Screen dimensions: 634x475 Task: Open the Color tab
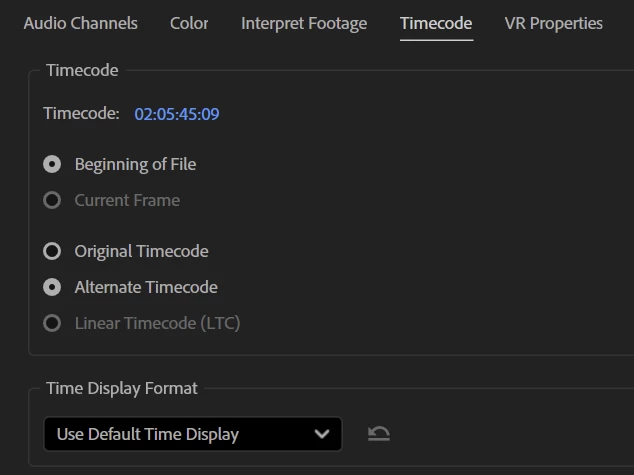[189, 23]
